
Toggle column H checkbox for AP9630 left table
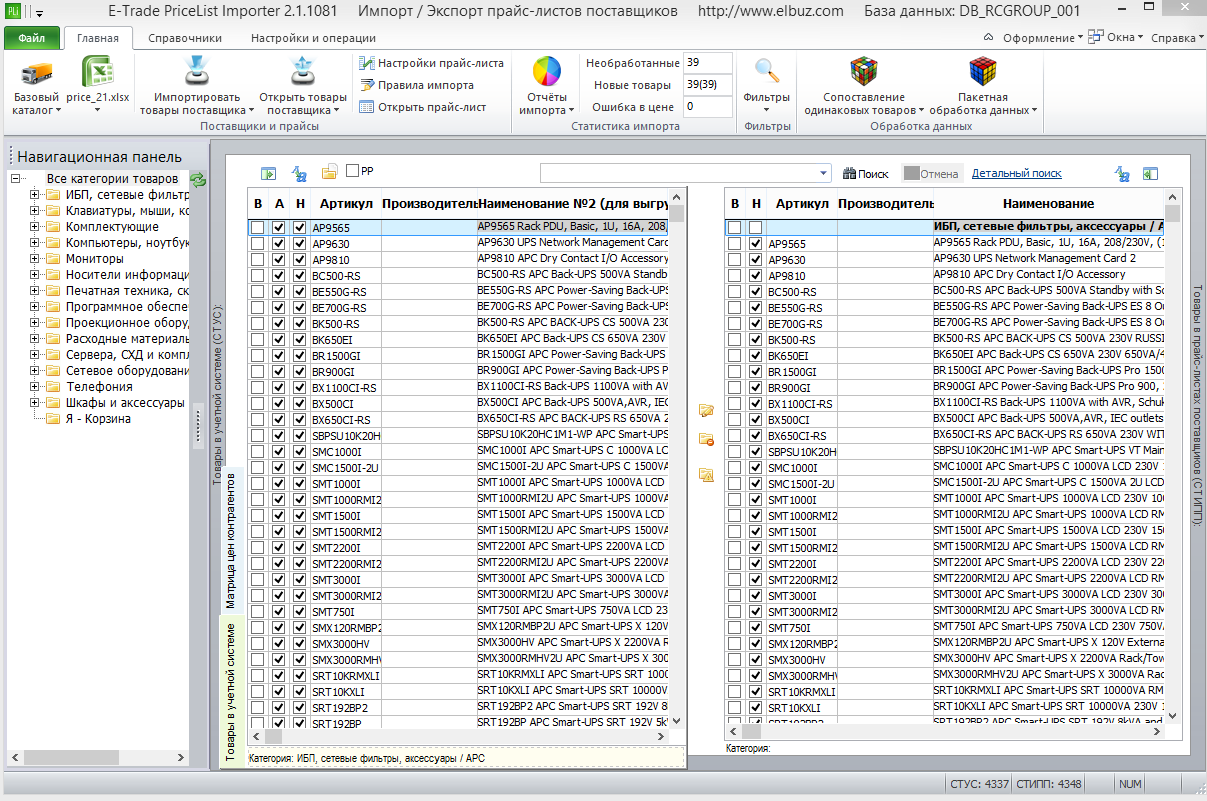[299, 244]
